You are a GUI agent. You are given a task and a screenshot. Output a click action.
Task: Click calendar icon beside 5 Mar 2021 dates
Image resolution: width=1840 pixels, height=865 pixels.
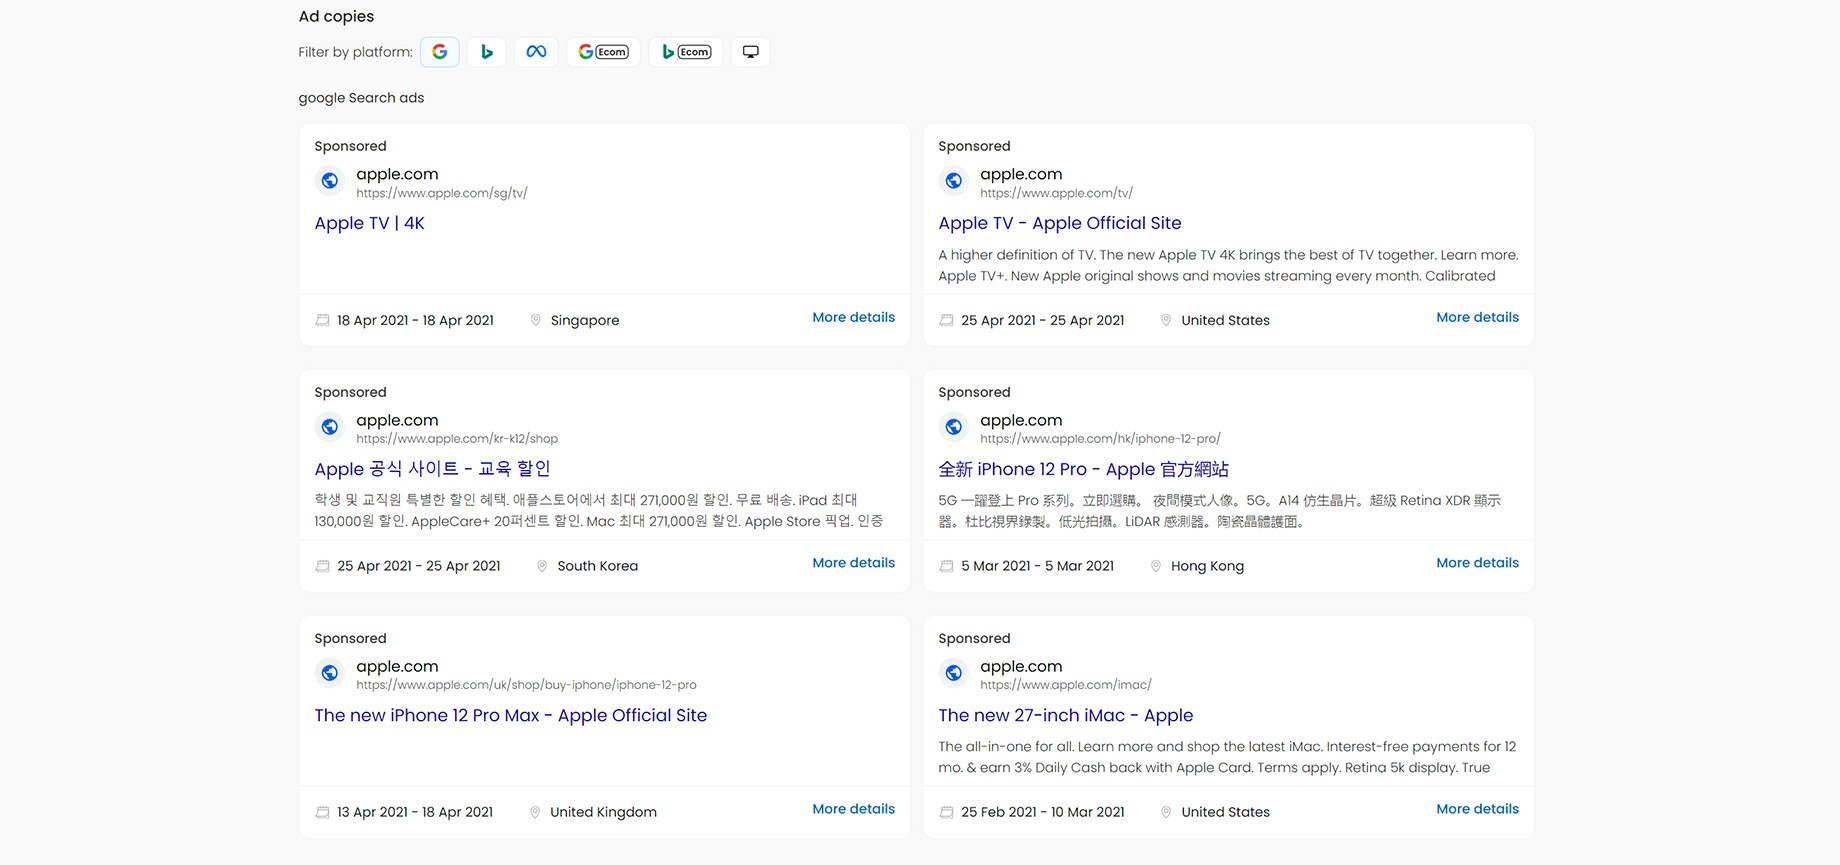point(946,567)
